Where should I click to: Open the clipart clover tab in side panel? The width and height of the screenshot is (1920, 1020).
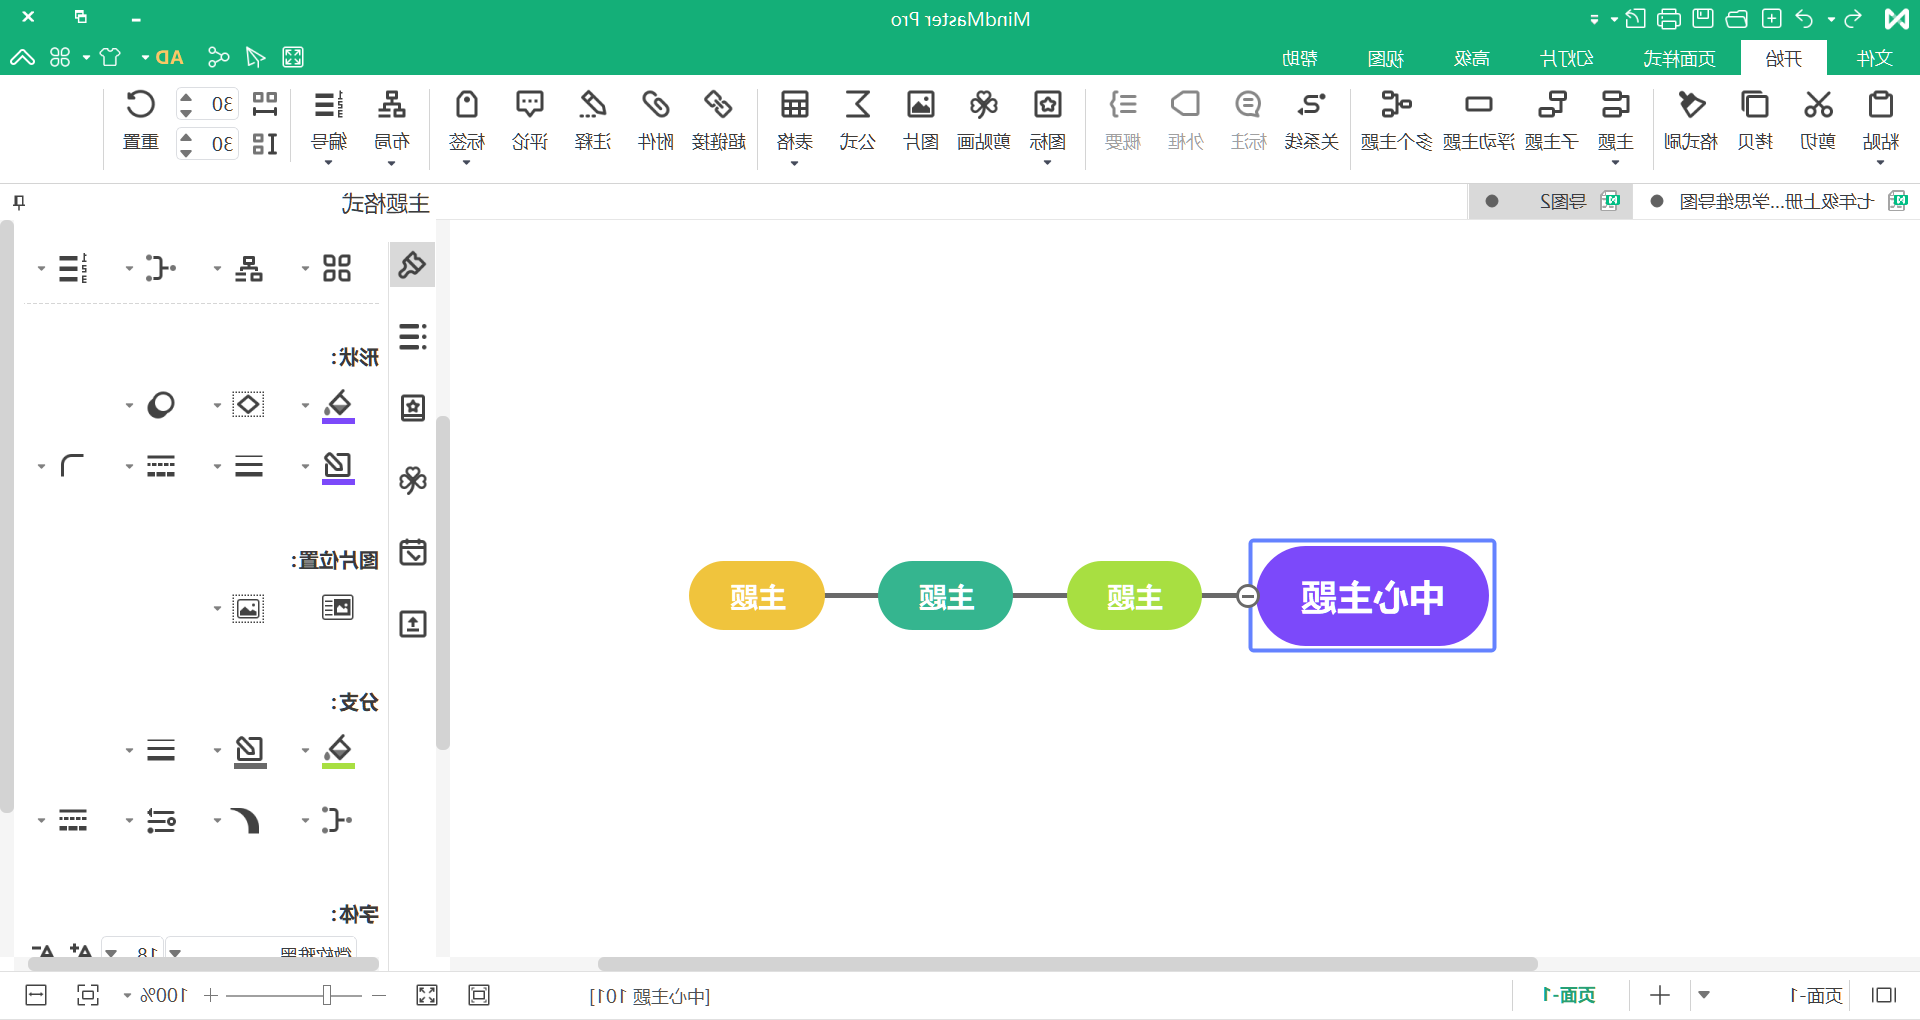(x=412, y=480)
